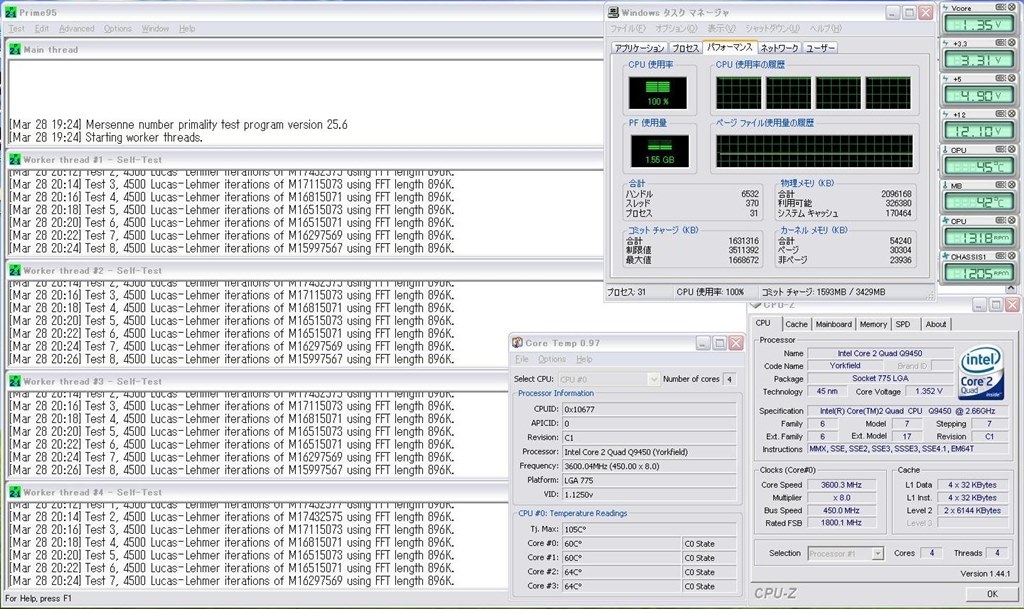Close the 1318 RPM CPU fan gadget via X icon
Viewport: 1024px width, 609px height.
(x=1011, y=220)
